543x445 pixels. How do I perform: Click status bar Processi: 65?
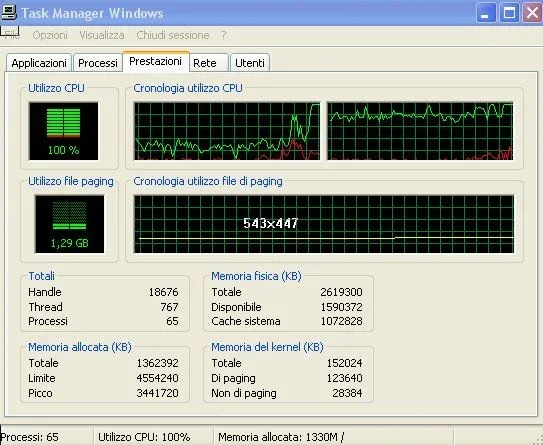pyautogui.click(x=30, y=437)
